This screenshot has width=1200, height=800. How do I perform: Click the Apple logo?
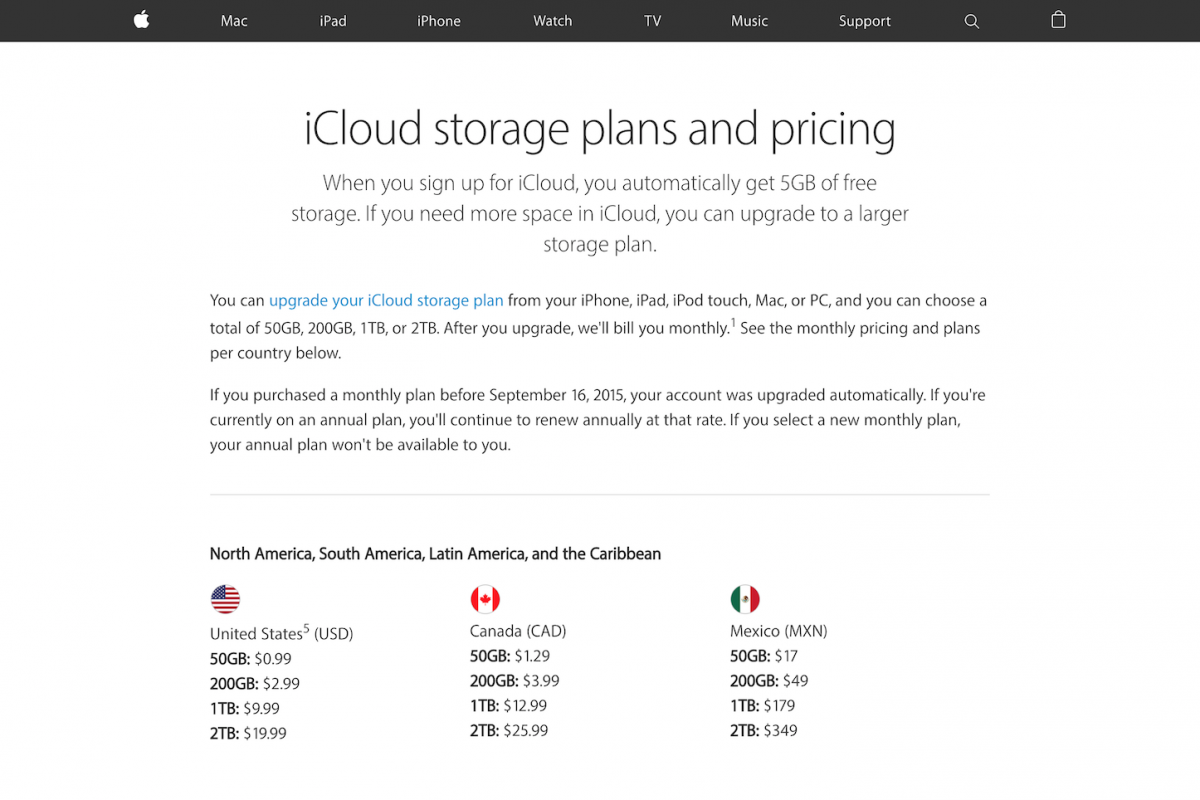140,20
